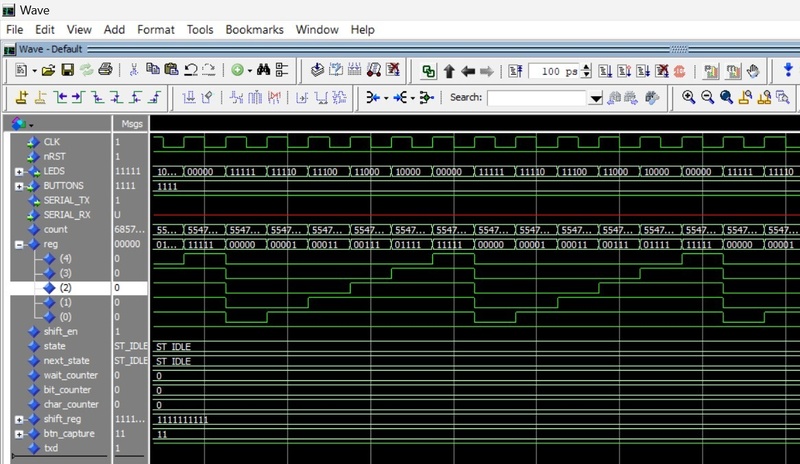Viewport: 800px width, 464px height.
Task: Click the Insert Cursor icon
Action: click(22, 97)
